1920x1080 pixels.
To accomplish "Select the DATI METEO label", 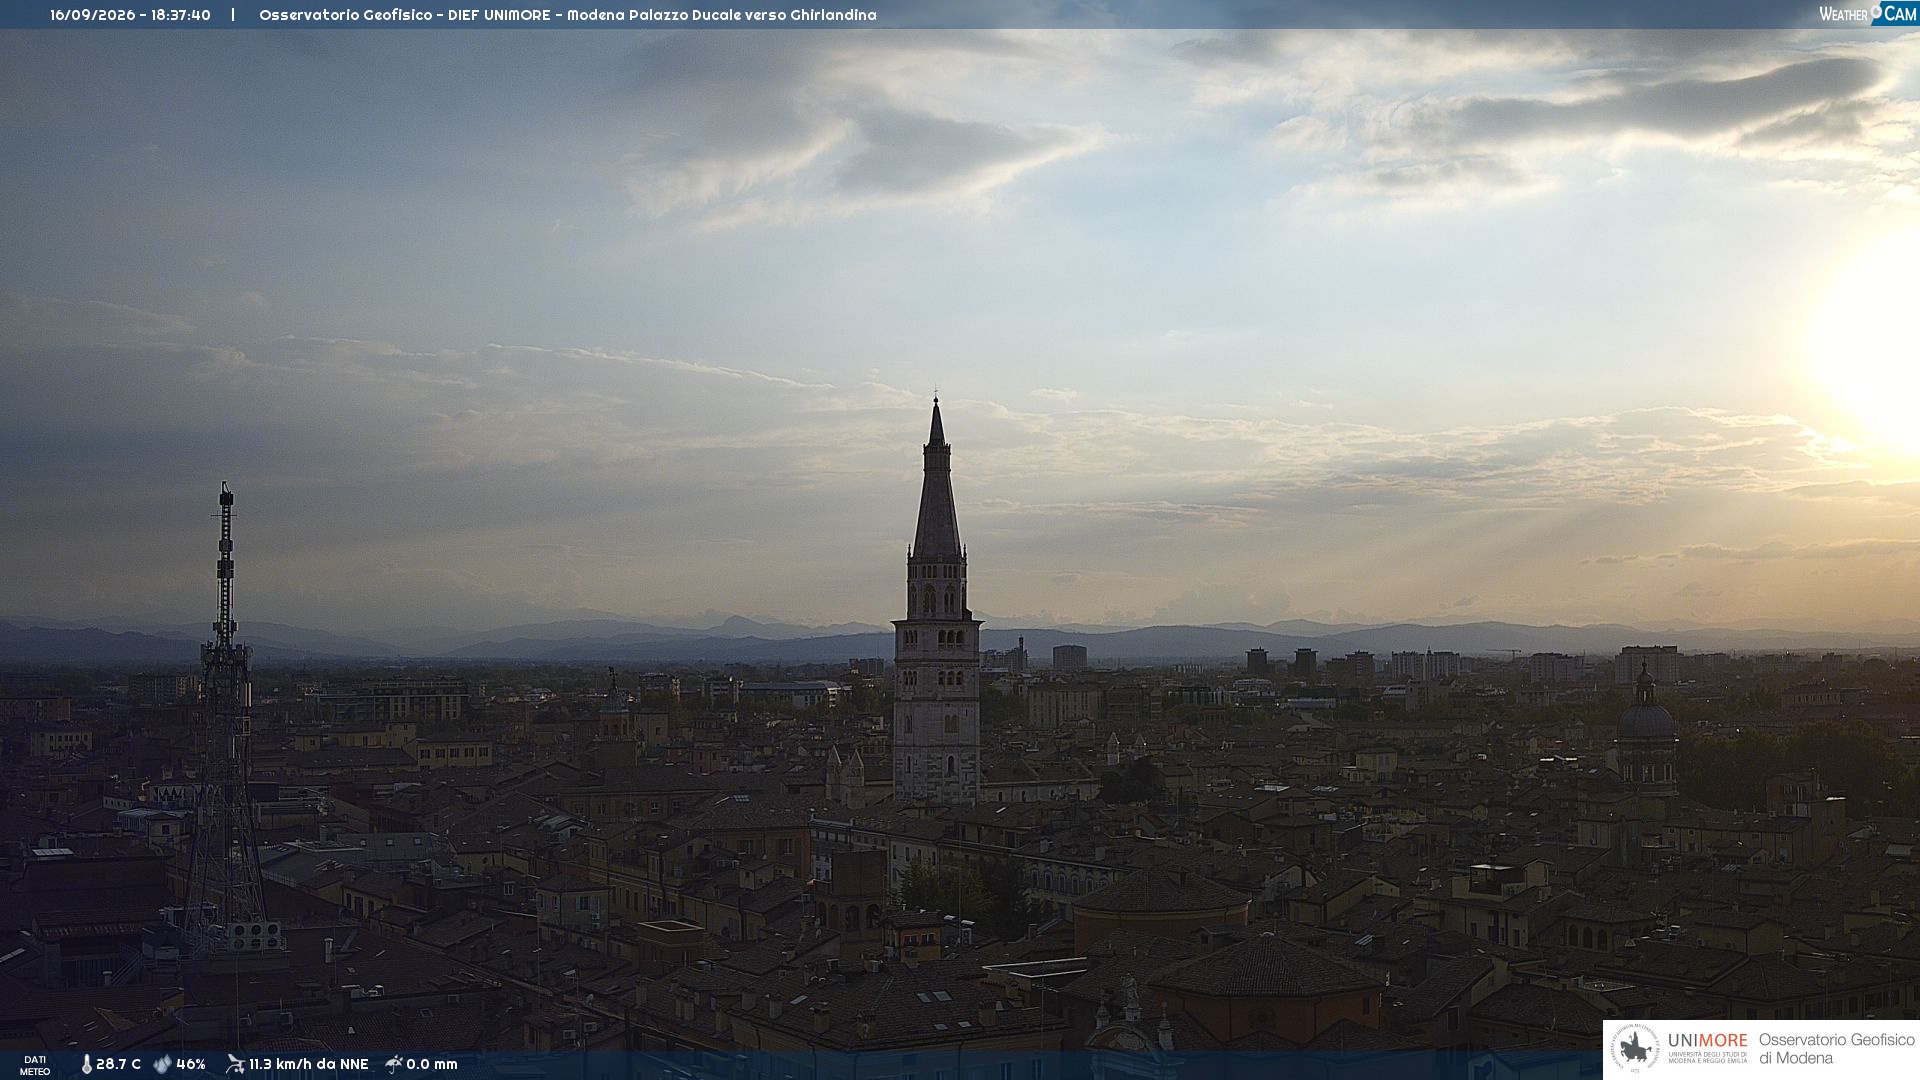I will (35, 1065).
